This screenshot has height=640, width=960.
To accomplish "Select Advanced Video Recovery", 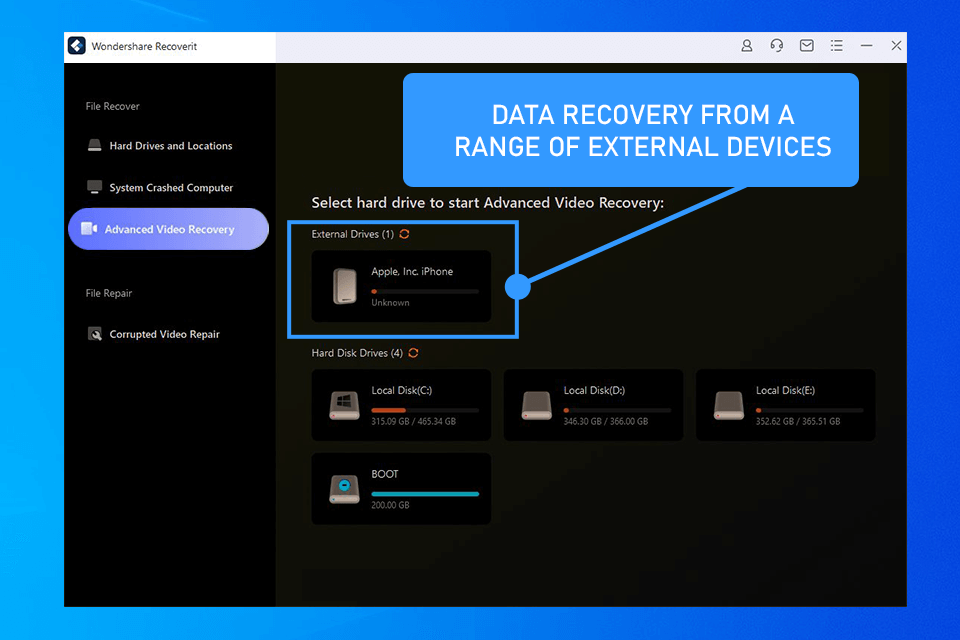I will 168,229.
